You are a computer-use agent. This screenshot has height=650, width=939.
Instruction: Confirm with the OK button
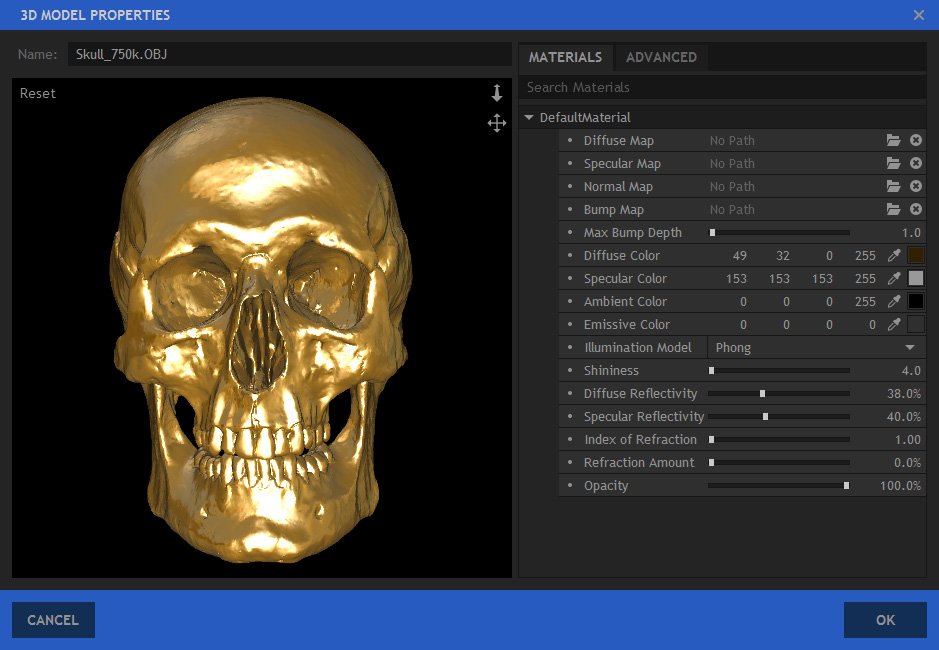pyautogui.click(x=885, y=620)
